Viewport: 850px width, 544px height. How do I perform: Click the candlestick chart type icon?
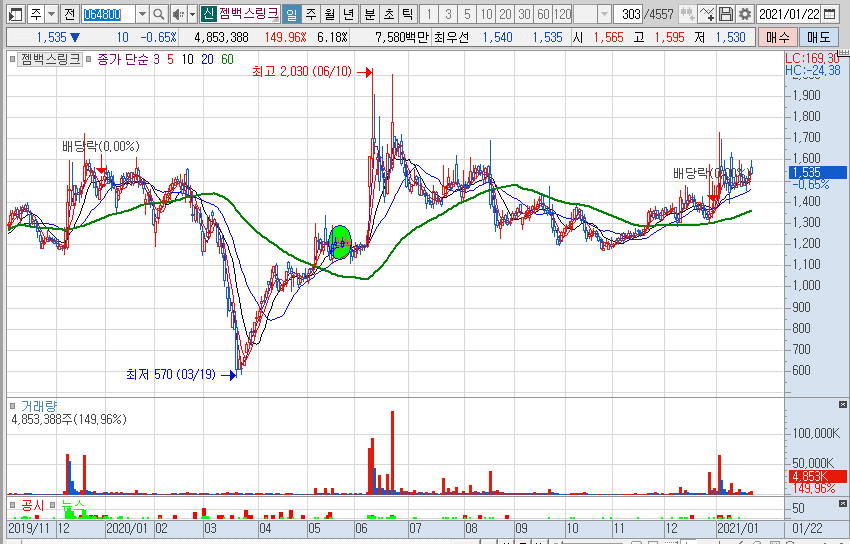coord(688,14)
